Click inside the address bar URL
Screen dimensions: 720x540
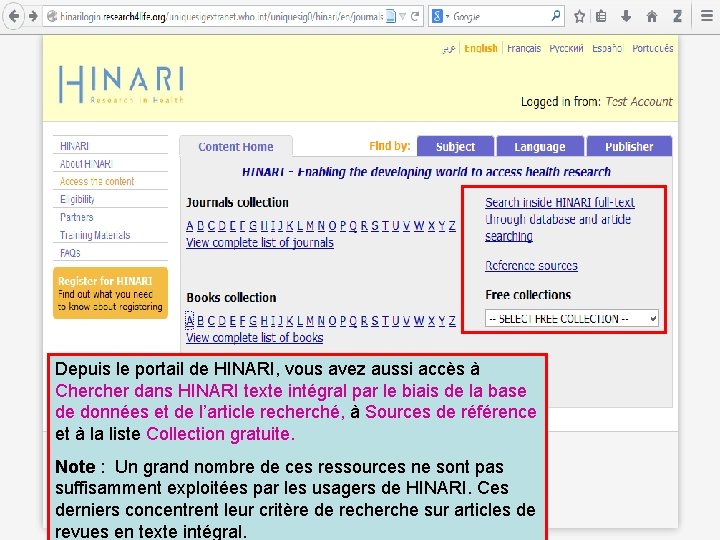[x=221, y=17]
